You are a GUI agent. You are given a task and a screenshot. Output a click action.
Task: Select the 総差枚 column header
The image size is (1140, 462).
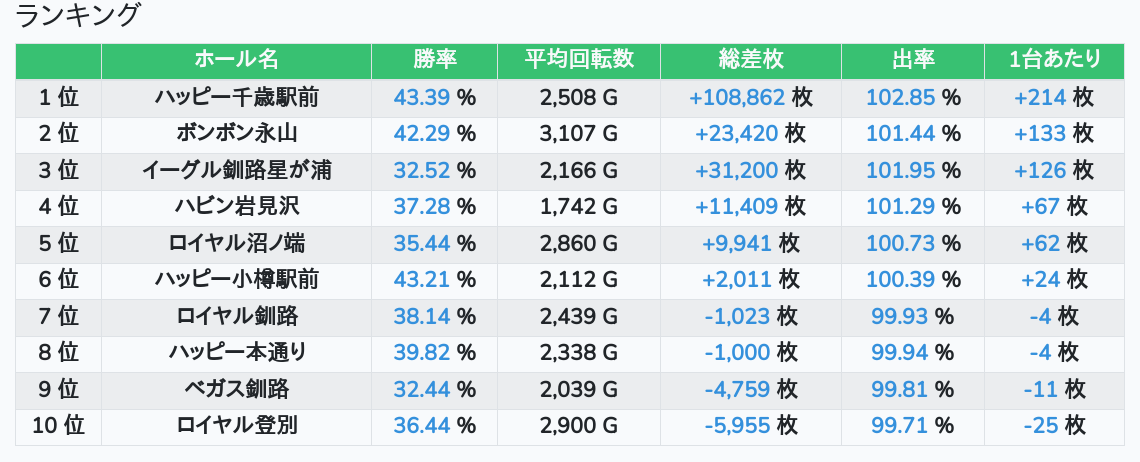[x=750, y=60]
